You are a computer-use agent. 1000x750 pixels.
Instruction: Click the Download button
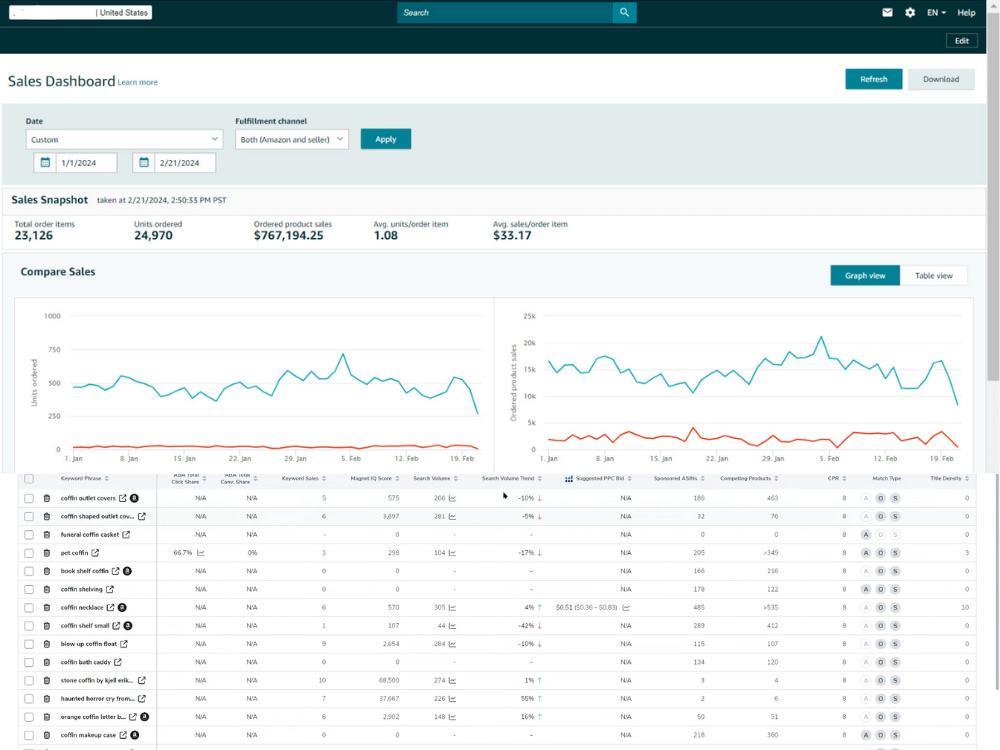(x=941, y=79)
